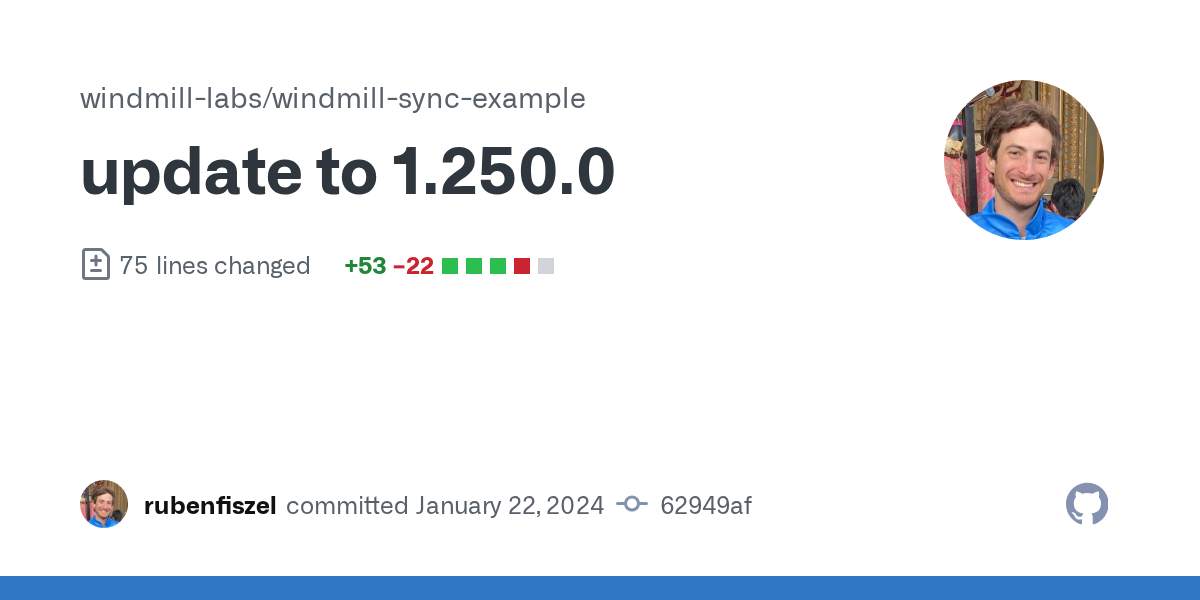Click the middle green diff square

[474, 266]
